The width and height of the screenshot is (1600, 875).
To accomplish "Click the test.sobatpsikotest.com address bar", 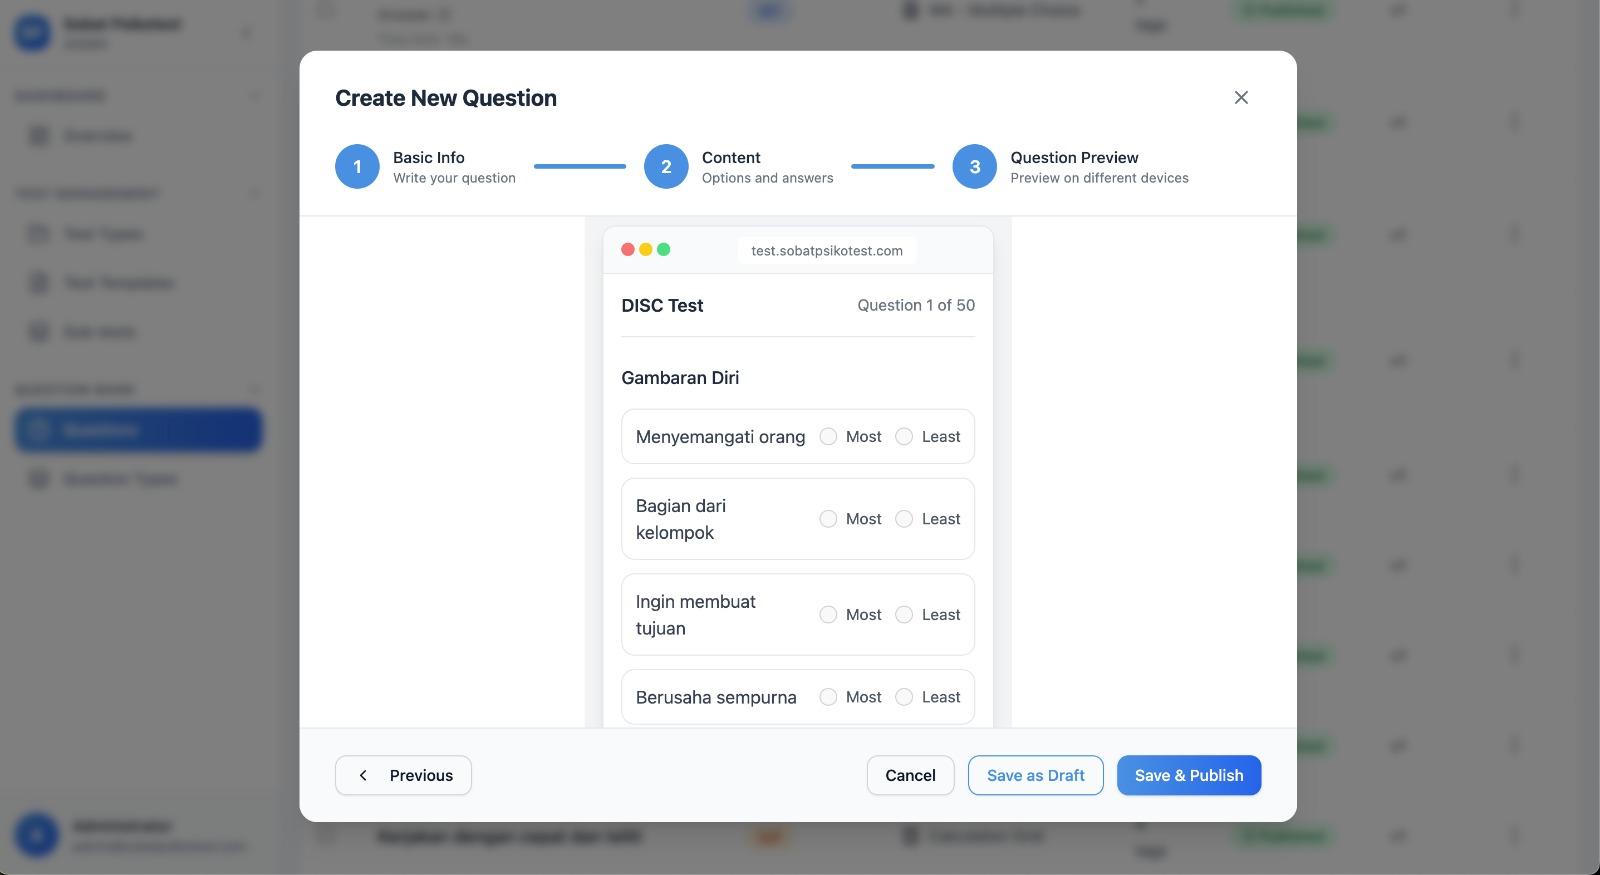I will pos(827,251).
